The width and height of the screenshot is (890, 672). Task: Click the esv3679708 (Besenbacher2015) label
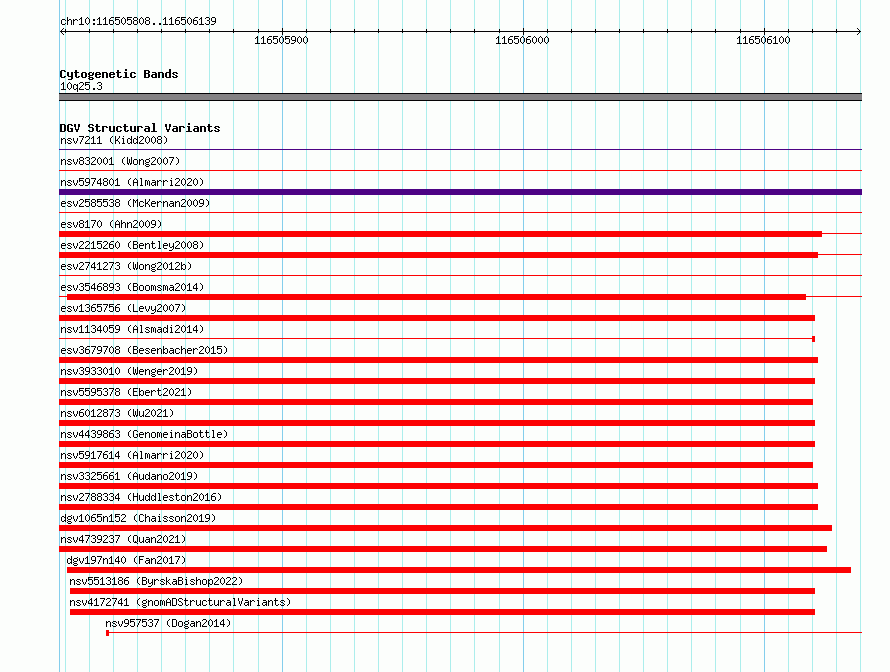tap(144, 350)
